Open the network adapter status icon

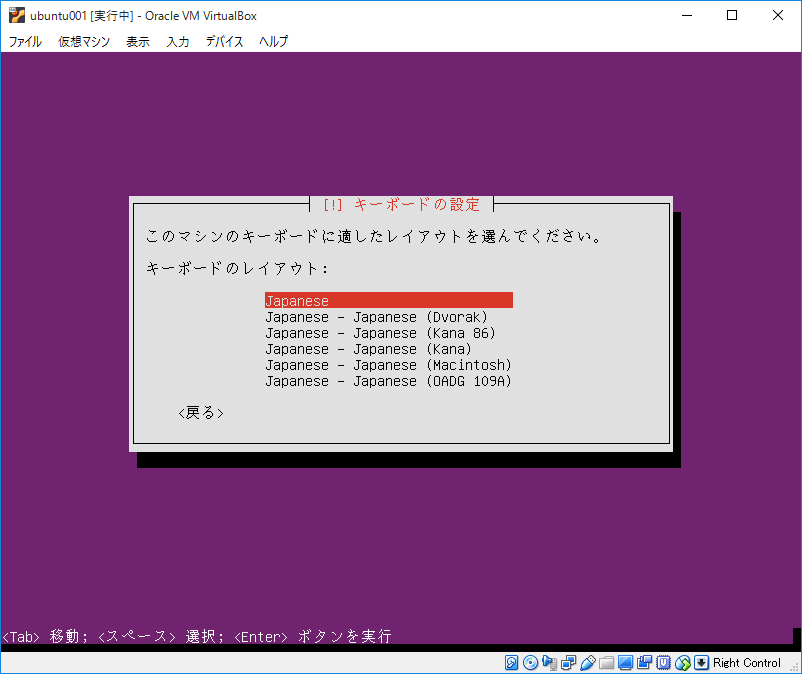click(568, 663)
